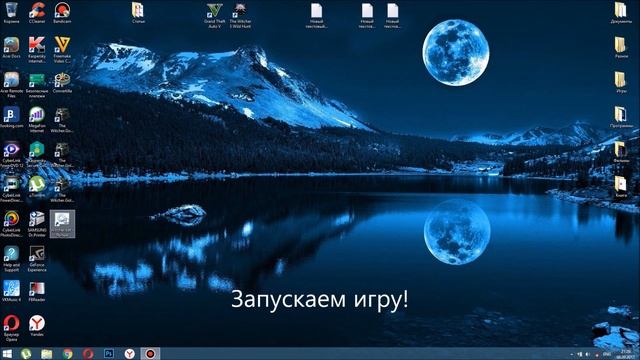This screenshot has width=640, height=360.
Task: Select the CyberLink PhotoDirector shortcut
Action: pos(11,224)
